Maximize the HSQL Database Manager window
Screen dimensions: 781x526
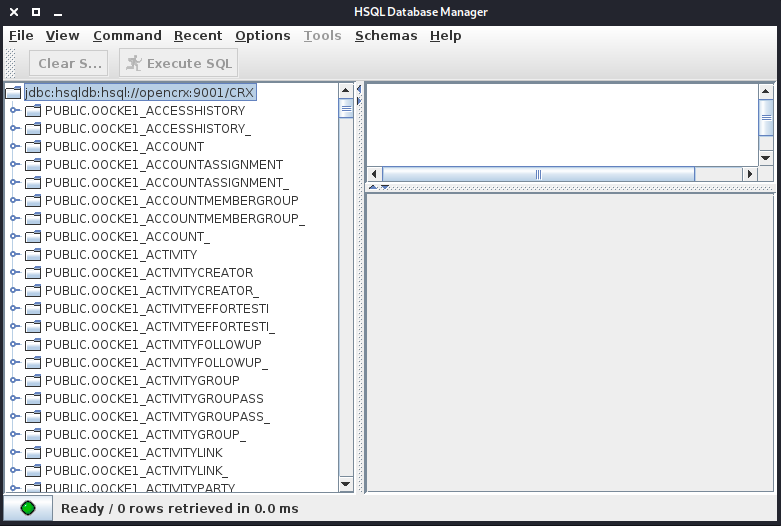pos(36,12)
